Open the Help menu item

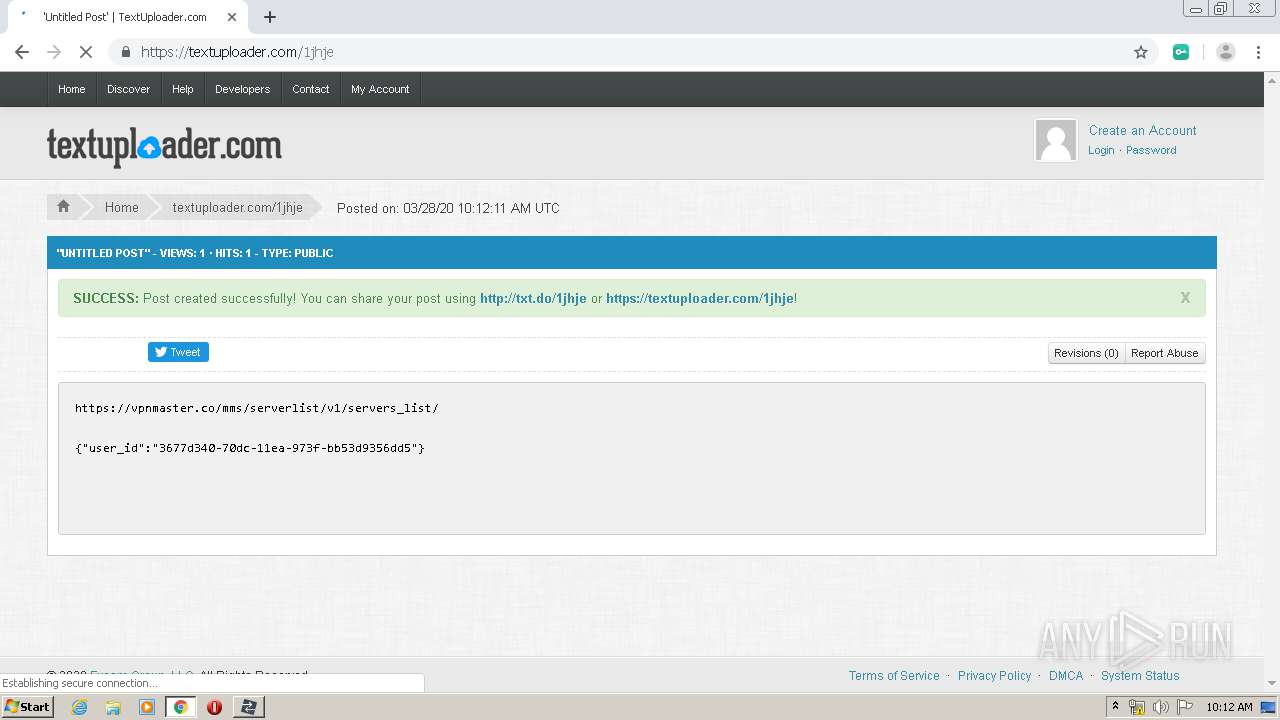pyautogui.click(x=183, y=89)
